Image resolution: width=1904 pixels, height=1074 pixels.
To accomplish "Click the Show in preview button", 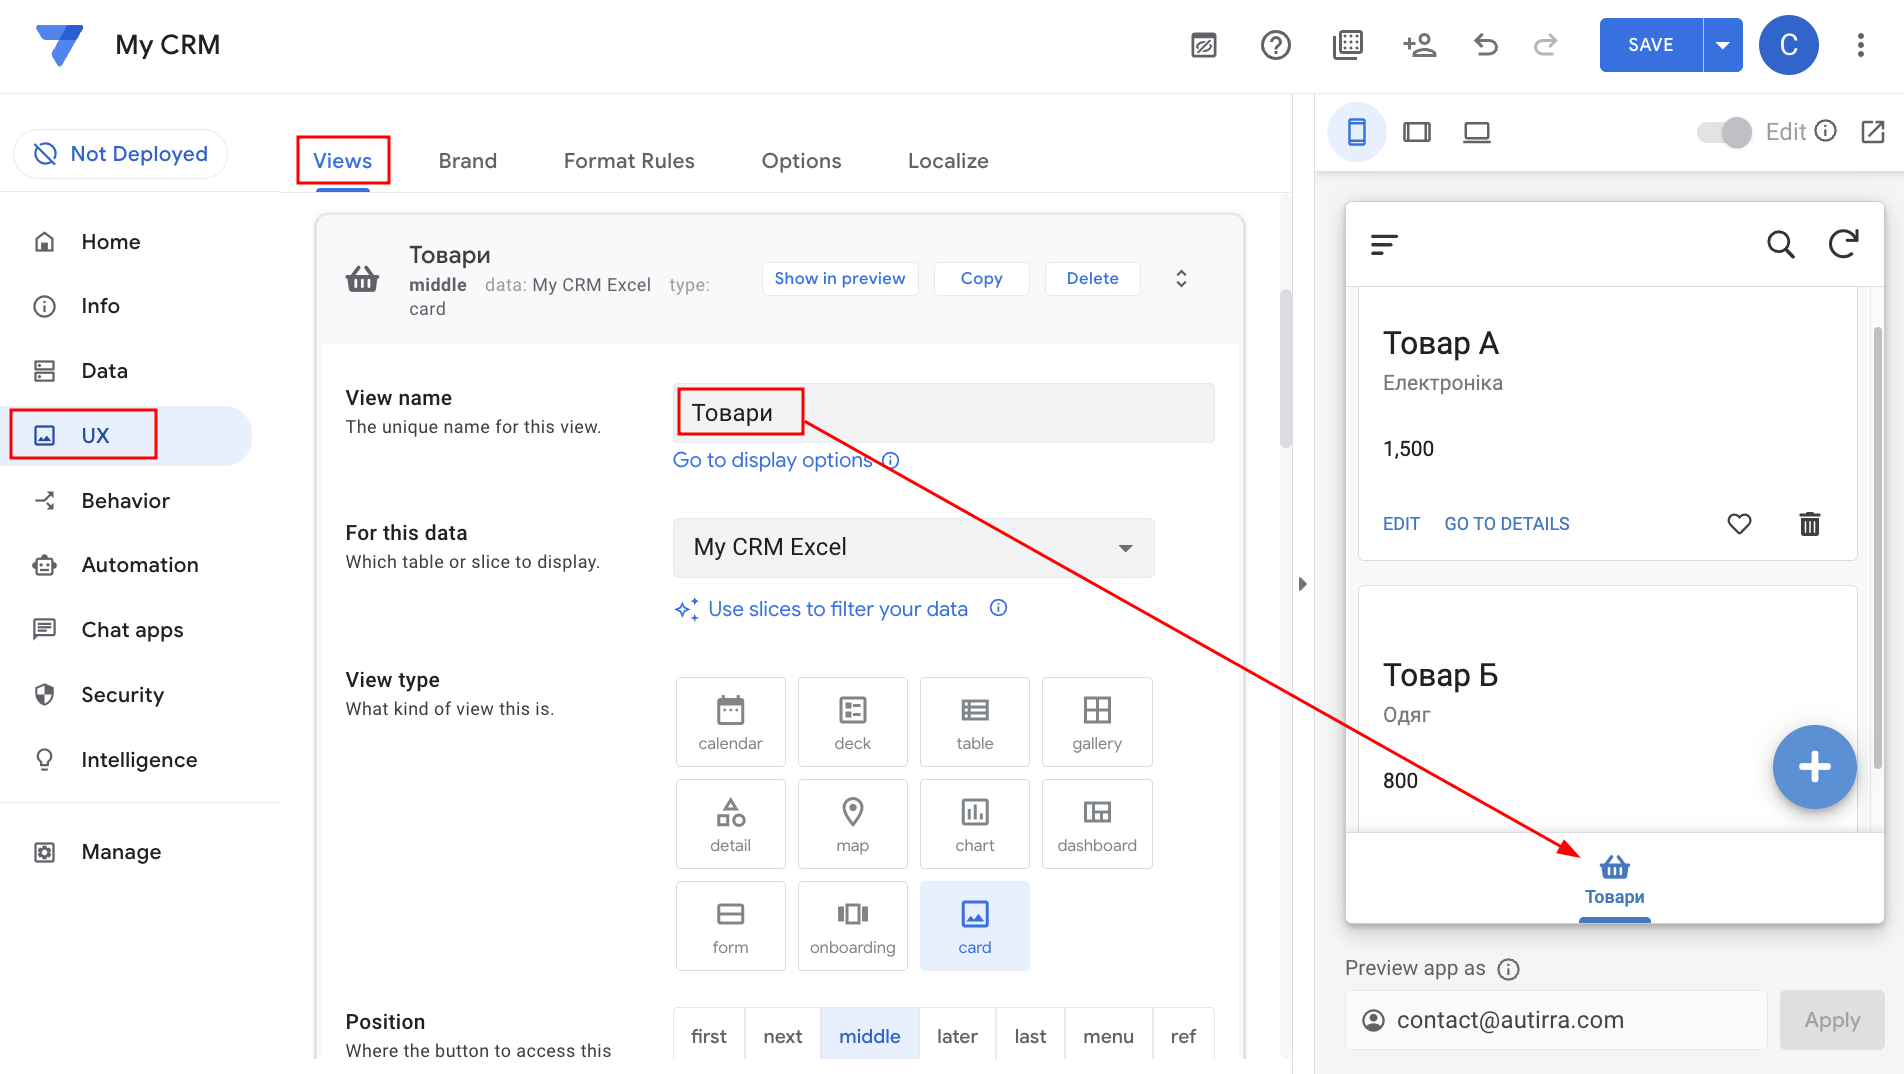I will click(840, 279).
